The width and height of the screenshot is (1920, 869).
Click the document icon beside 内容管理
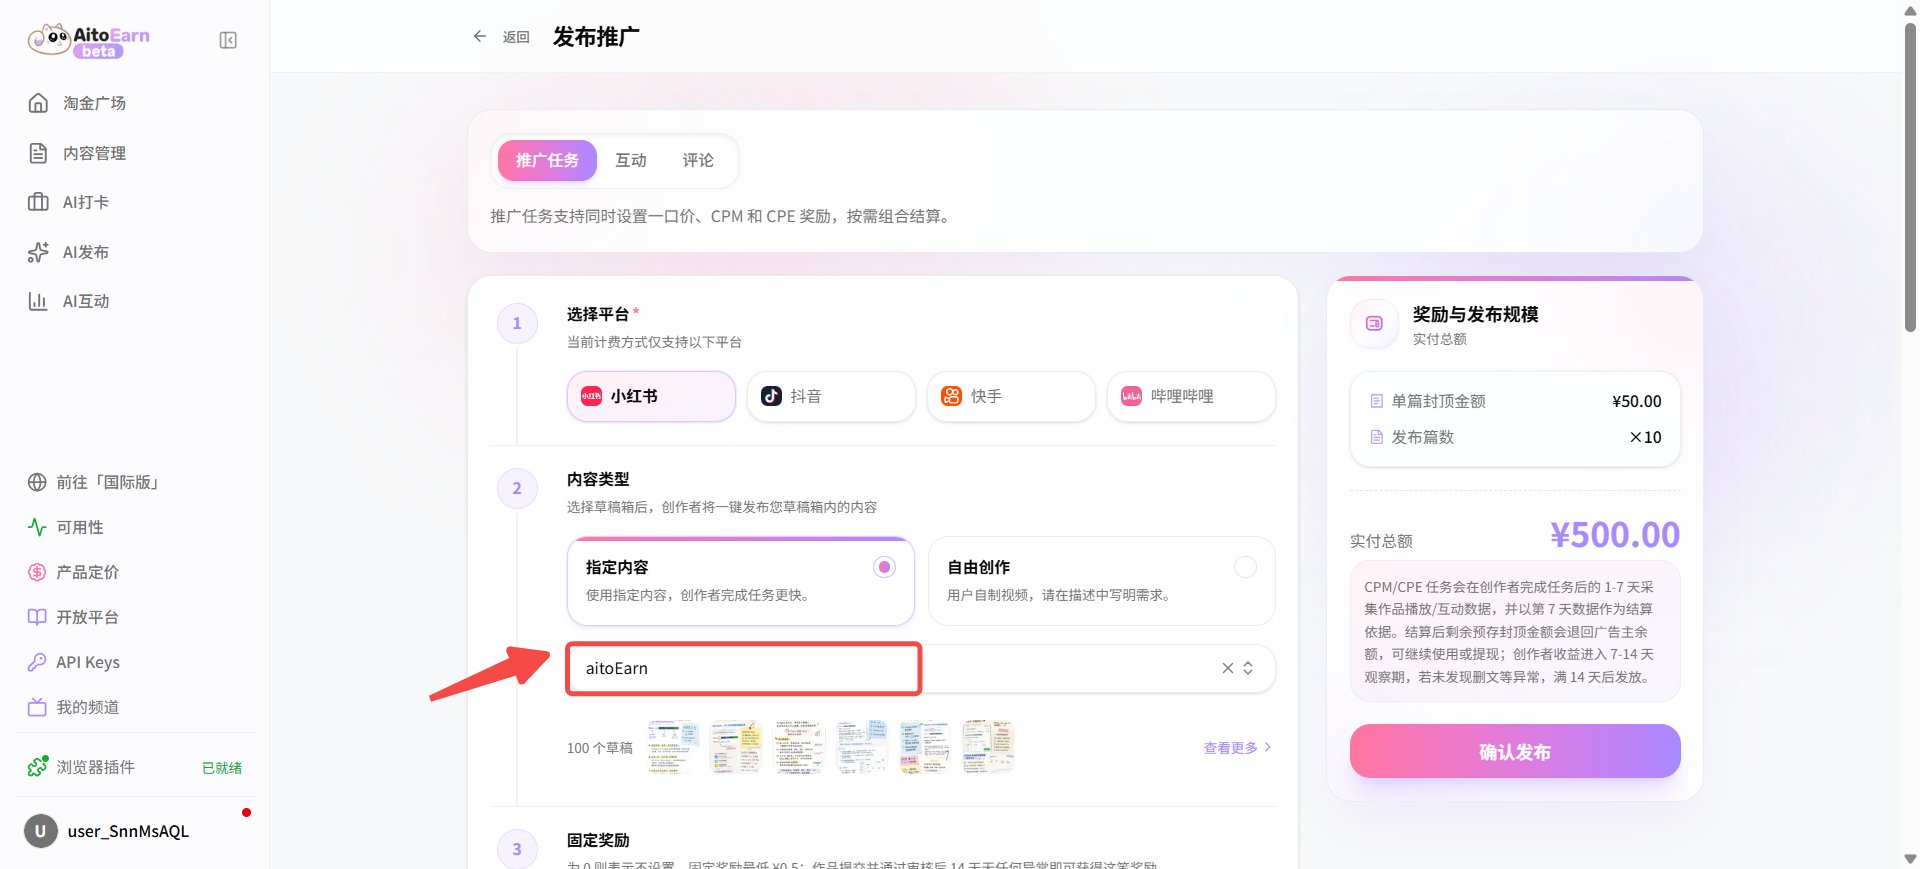pyautogui.click(x=38, y=153)
